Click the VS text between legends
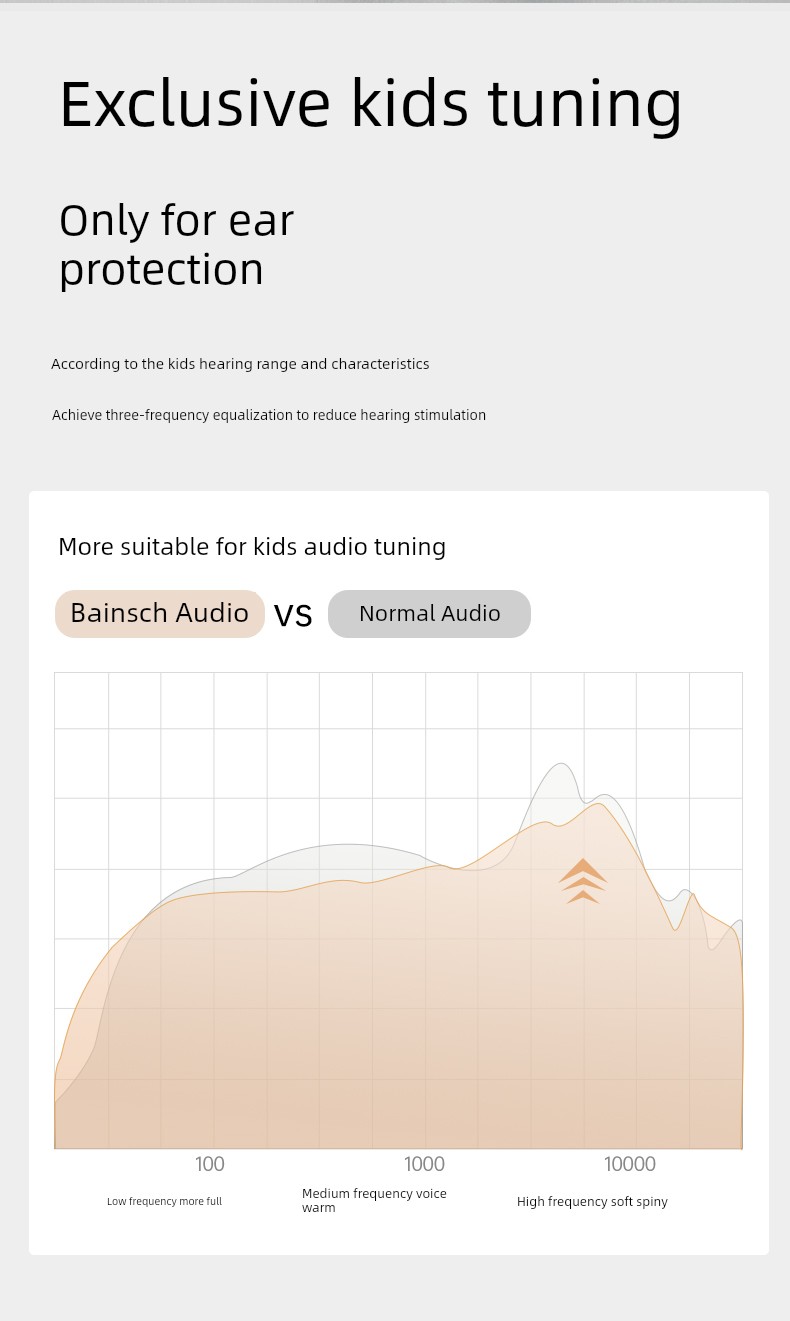 293,615
